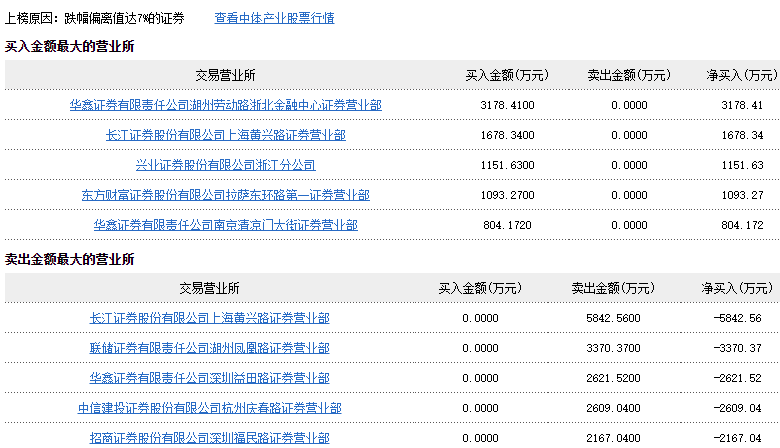Click 净买入(万元) header in the buy table
This screenshot has height=448, width=780.
coord(742,75)
